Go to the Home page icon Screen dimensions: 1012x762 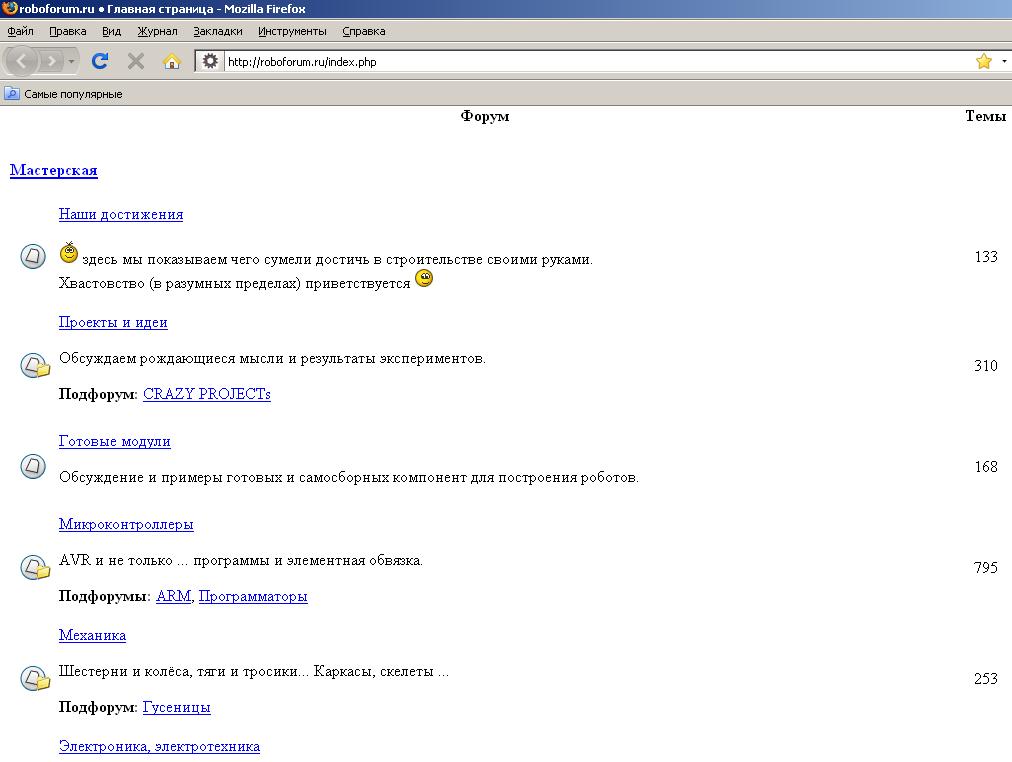[x=172, y=61]
